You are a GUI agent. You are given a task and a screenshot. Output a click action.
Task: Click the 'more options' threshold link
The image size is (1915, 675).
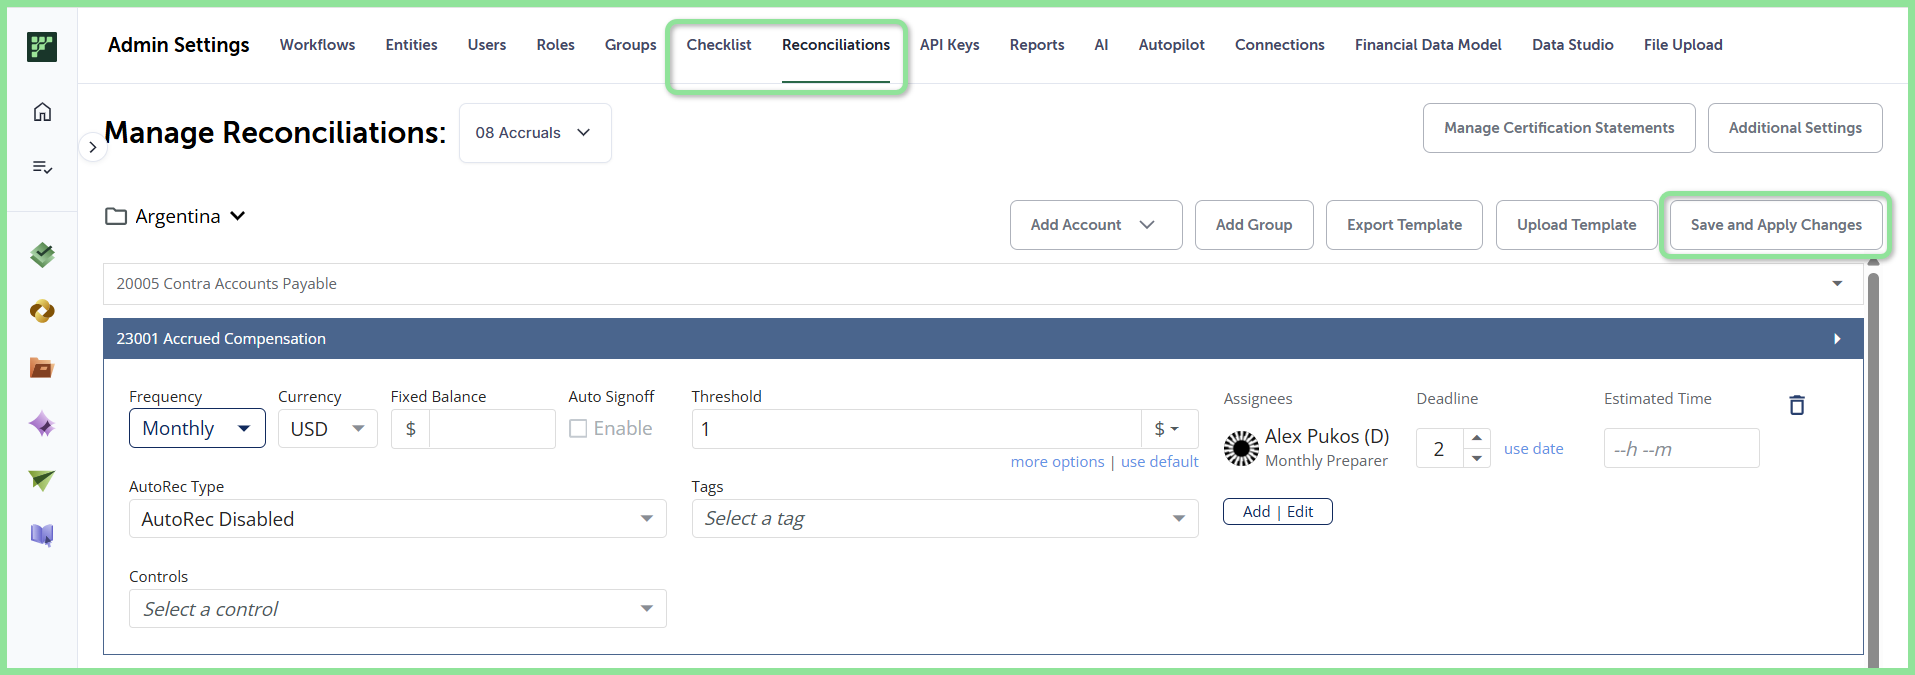[1057, 461]
